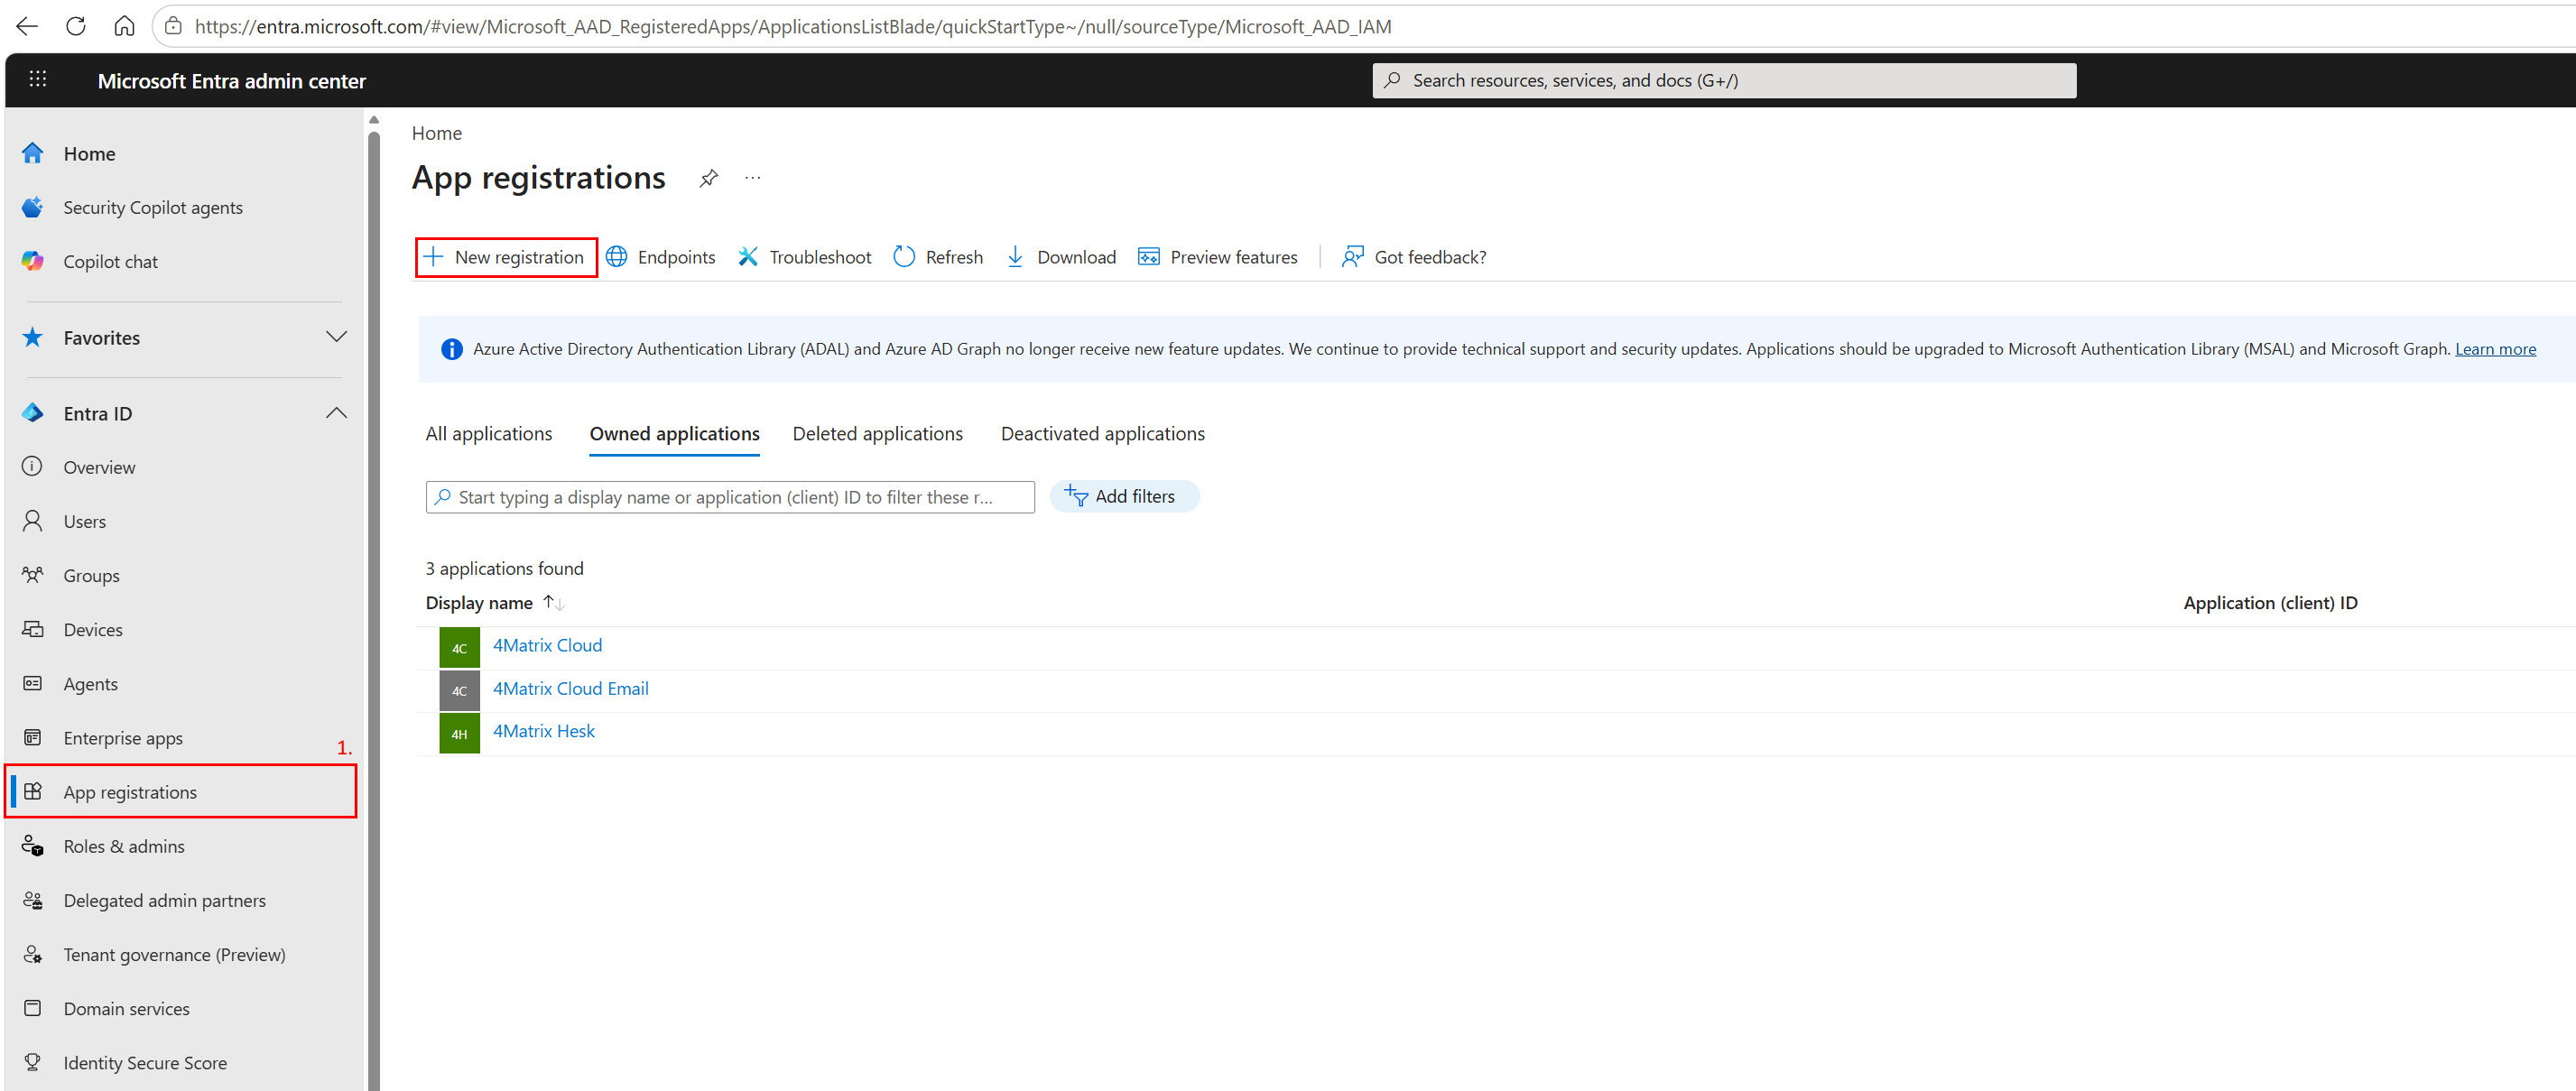Click the Troubleshoot button
Viewport: 2576px width, 1091px height.
click(x=805, y=257)
